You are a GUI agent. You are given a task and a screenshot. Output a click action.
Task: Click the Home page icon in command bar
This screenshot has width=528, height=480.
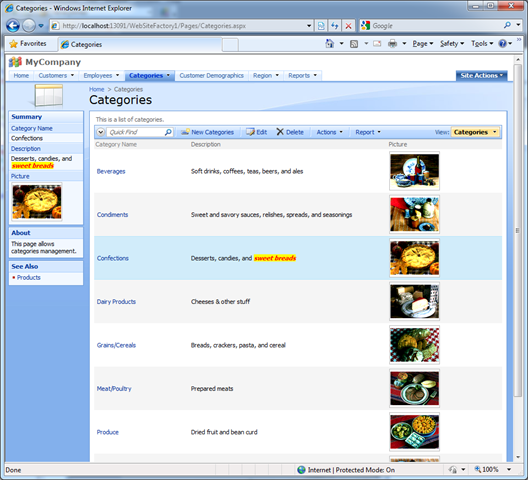coord(330,43)
